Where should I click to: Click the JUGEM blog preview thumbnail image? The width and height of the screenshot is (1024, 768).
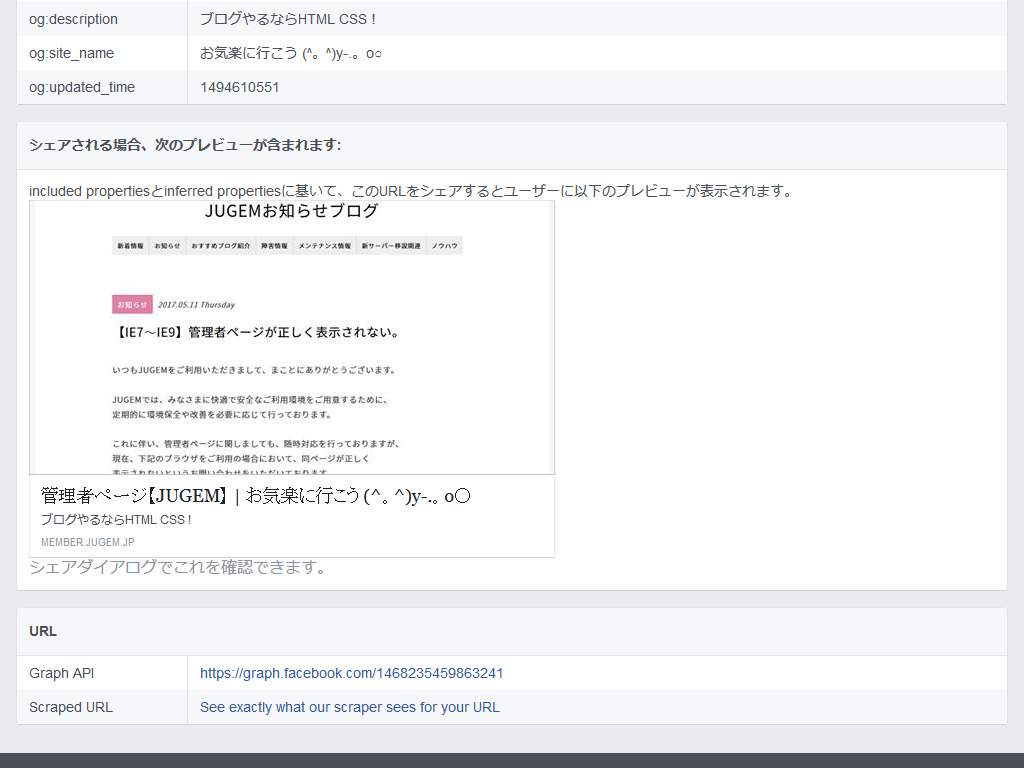pos(292,338)
